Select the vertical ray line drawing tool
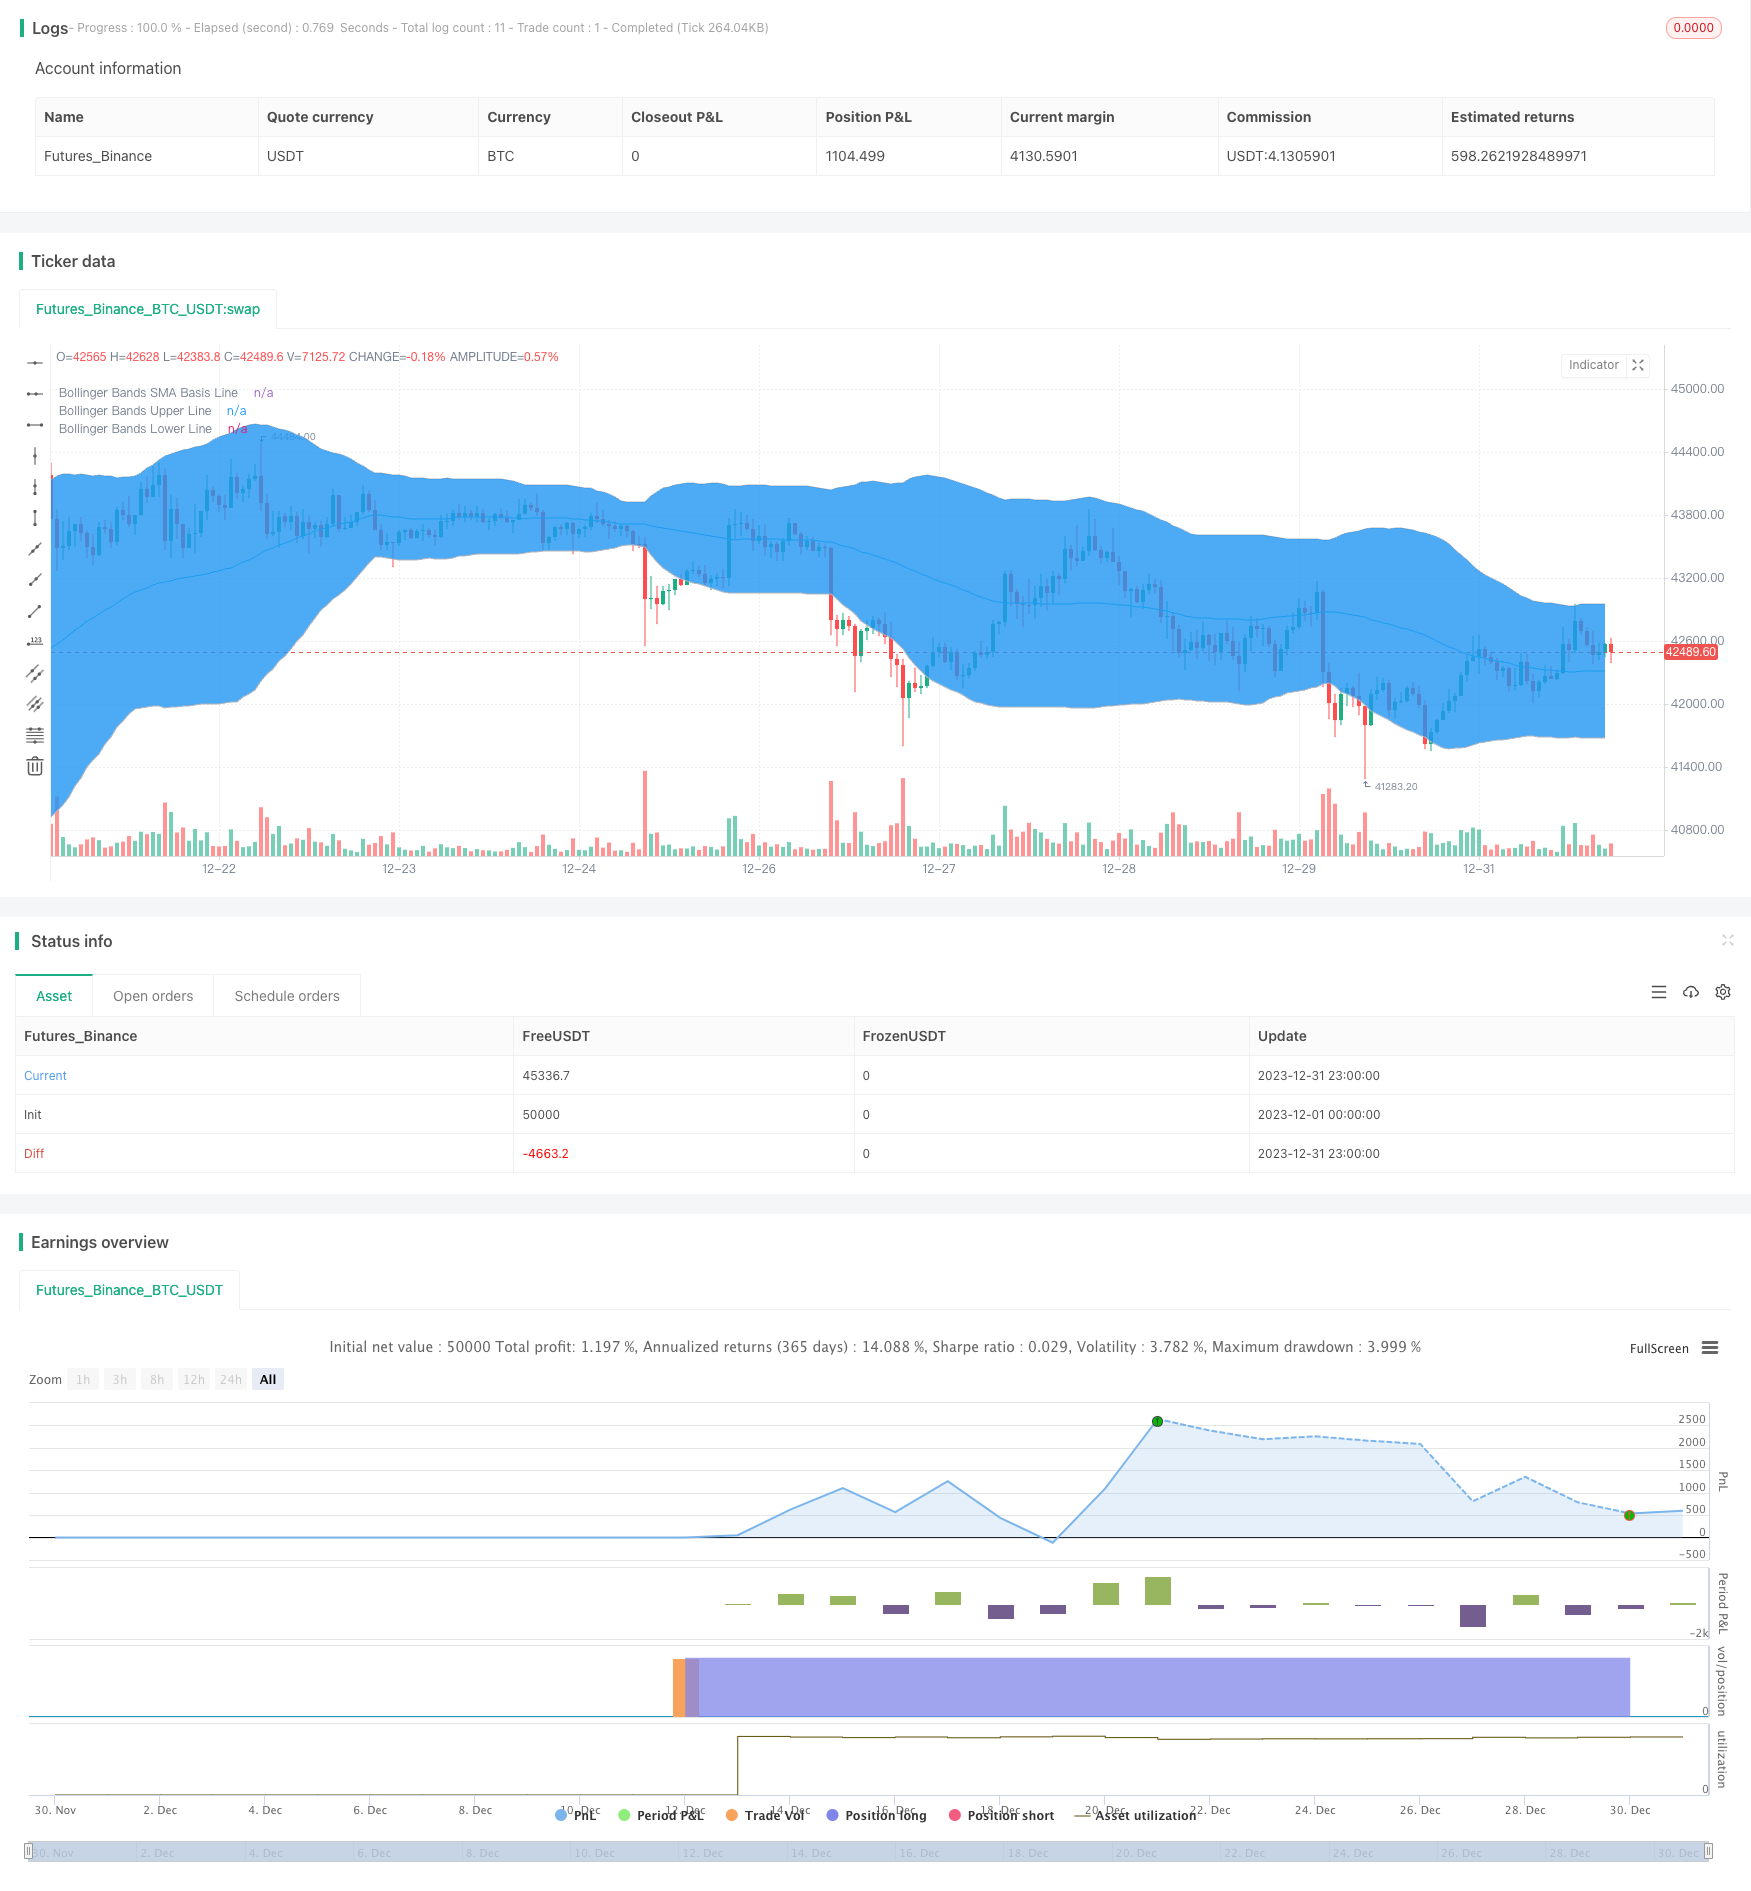The image size is (1751, 1891). tap(35, 487)
